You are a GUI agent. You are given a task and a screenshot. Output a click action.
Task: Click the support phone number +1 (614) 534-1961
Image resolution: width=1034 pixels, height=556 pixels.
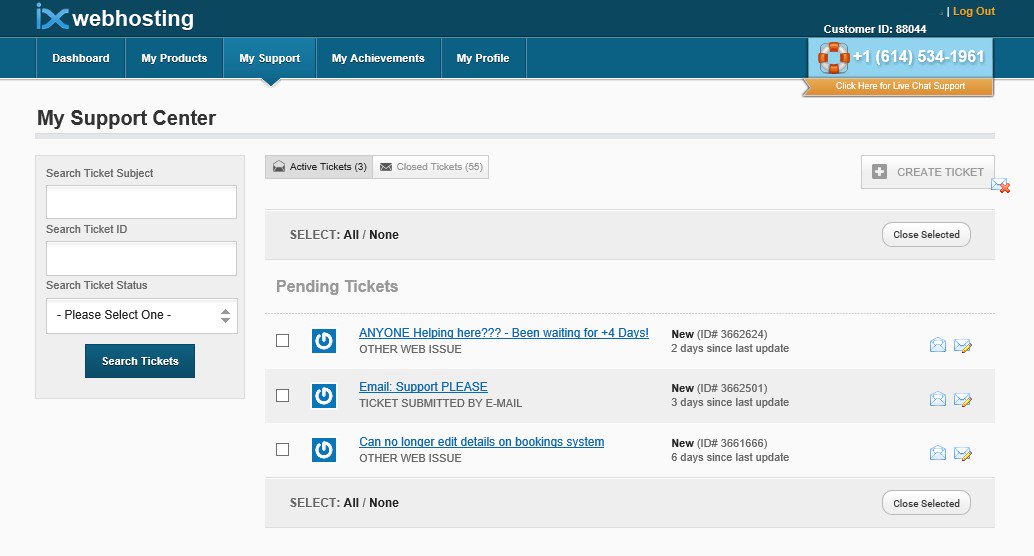[x=919, y=57]
